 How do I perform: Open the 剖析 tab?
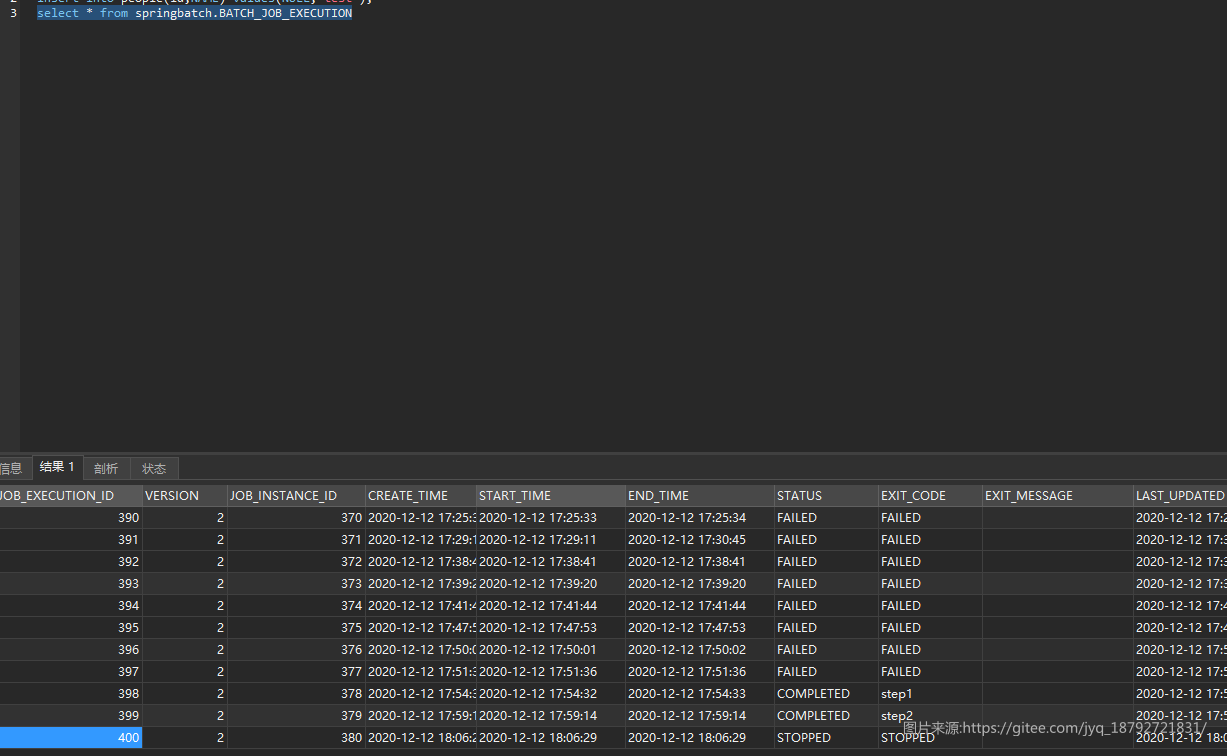coord(106,468)
